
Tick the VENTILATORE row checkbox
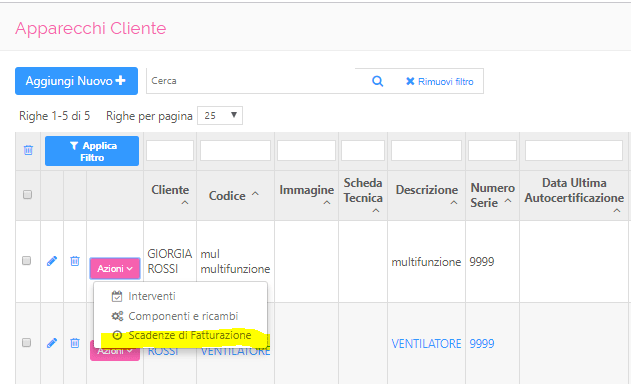27,343
